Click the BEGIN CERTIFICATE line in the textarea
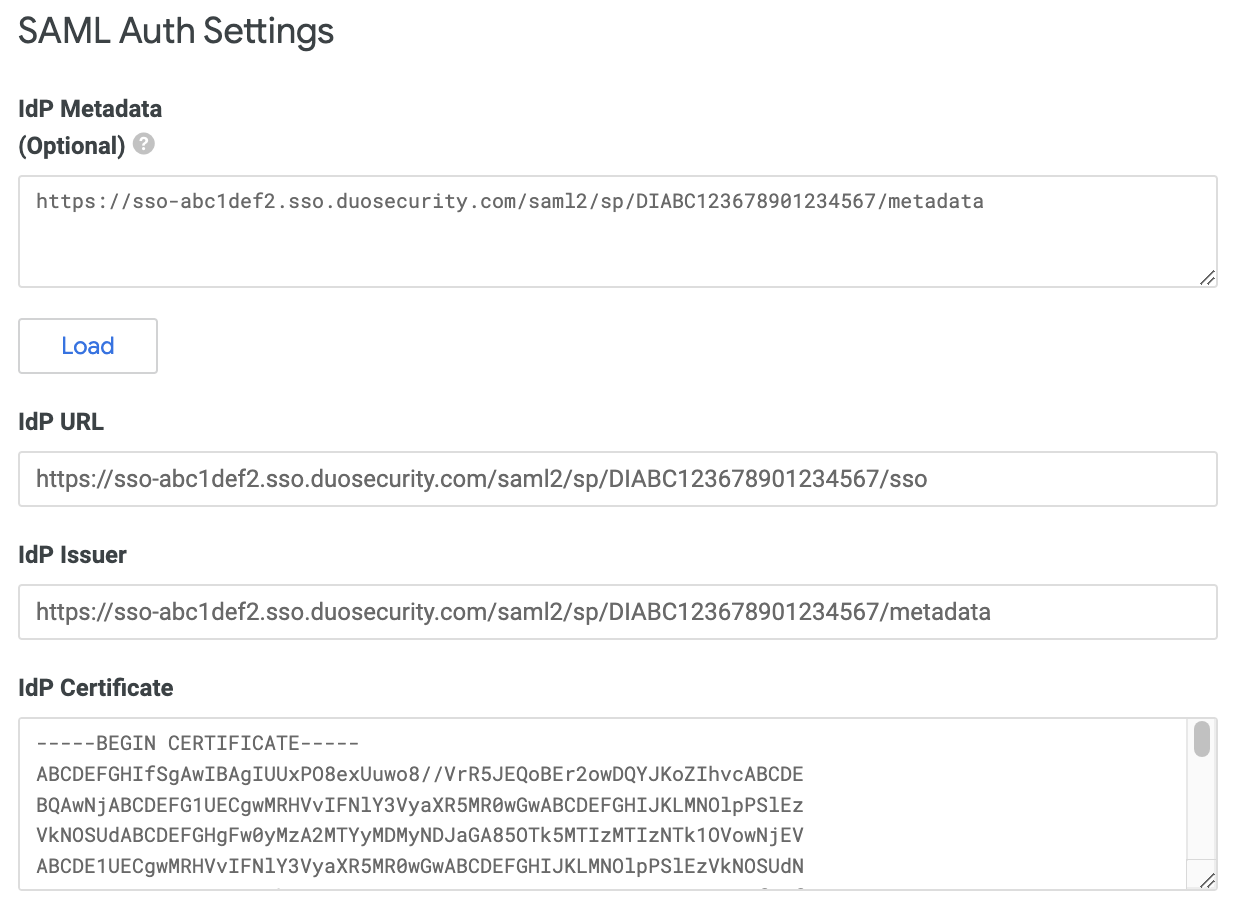1234x908 pixels. click(196, 742)
